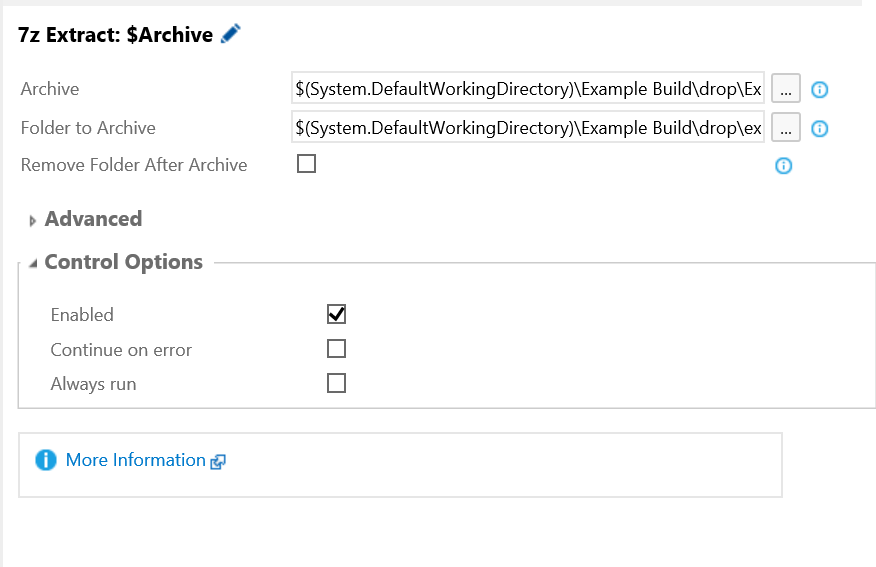
Task: Click inside the Archive path input field
Action: point(528,88)
